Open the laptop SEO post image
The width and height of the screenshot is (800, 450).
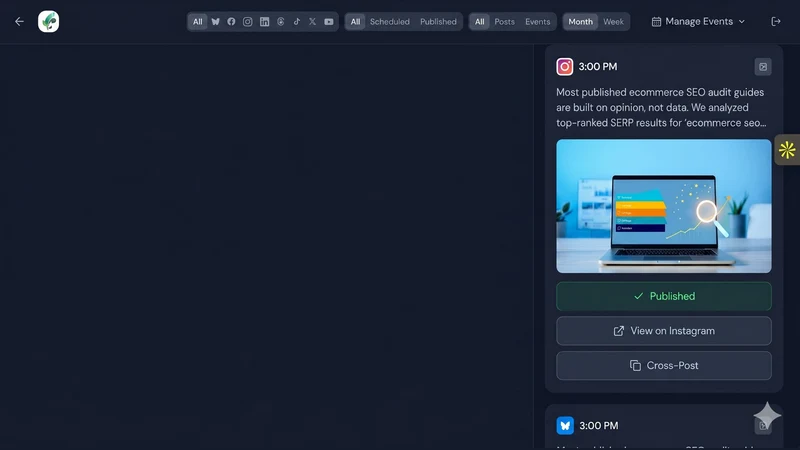point(664,206)
